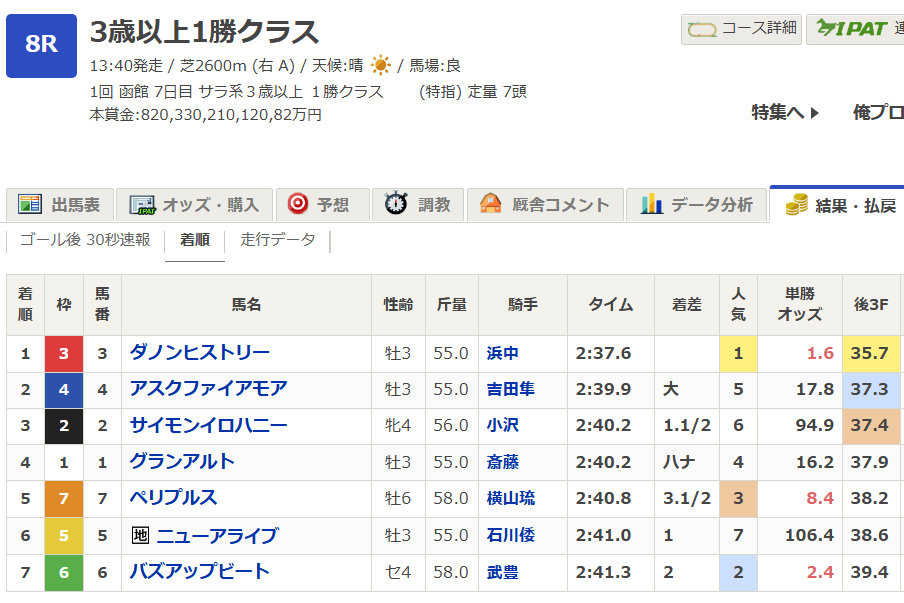Select ゴール後 30秒速報 sub-tab
Image resolution: width=904 pixels, height=603 pixels.
(x=85, y=240)
